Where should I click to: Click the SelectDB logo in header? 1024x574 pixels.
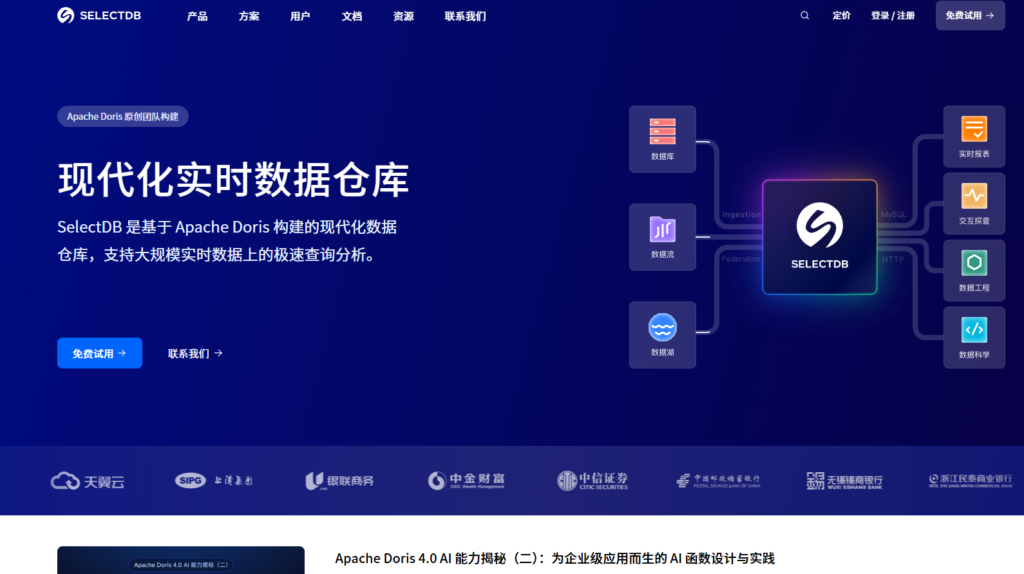pyautogui.click(x=99, y=16)
